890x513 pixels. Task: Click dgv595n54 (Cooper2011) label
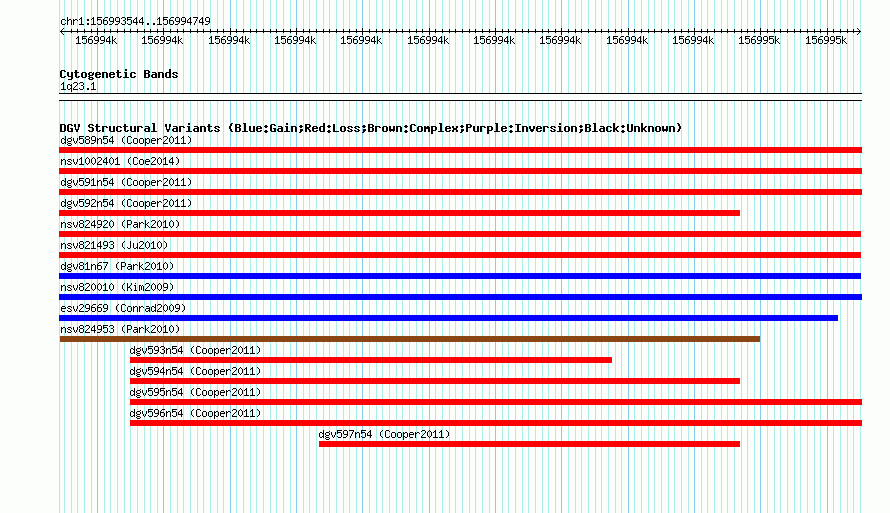tap(195, 392)
